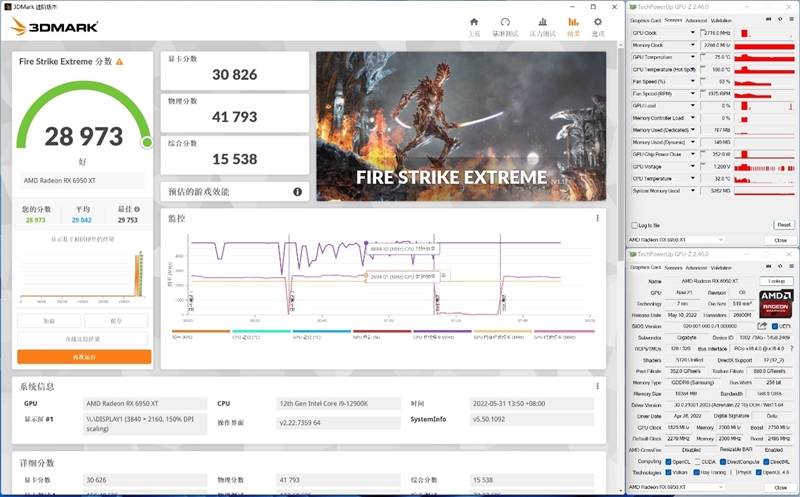Image resolution: width=800 pixels, height=497 pixels.
Task: Open Fan Speed (RPM) sensor dropdown
Action: (692, 93)
